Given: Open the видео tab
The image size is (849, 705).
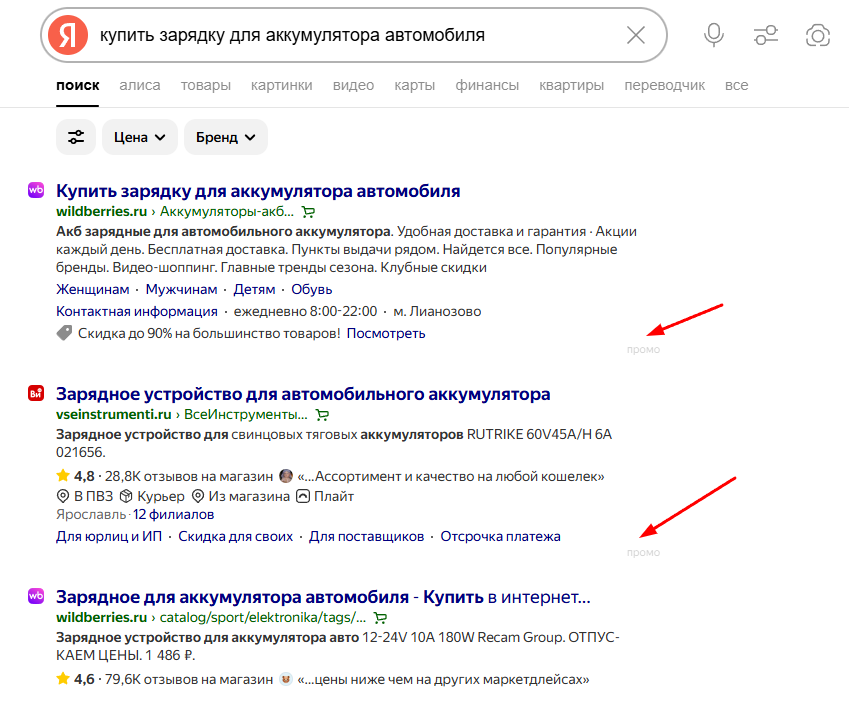Looking at the screenshot, I should (354, 86).
